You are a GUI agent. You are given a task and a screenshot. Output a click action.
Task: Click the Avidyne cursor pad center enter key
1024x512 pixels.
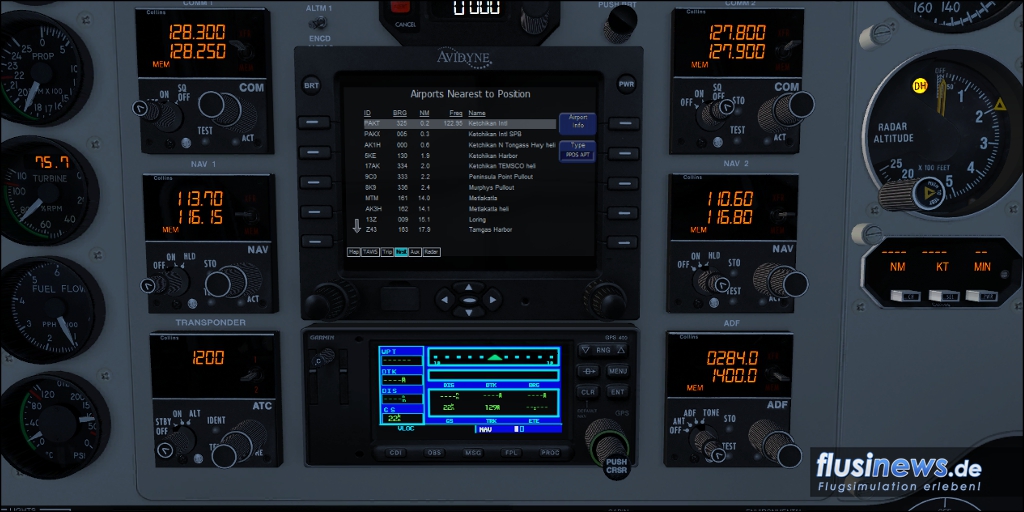click(x=469, y=300)
